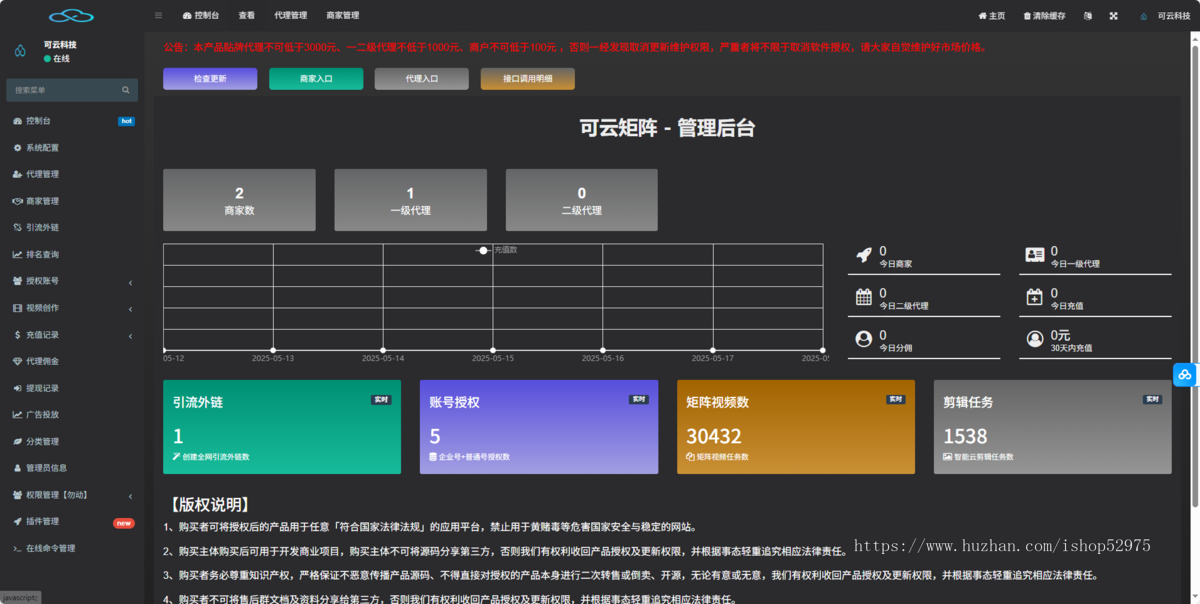The image size is (1200, 604).
Task: Click the 充值数 legend in the chart
Action: point(496,250)
